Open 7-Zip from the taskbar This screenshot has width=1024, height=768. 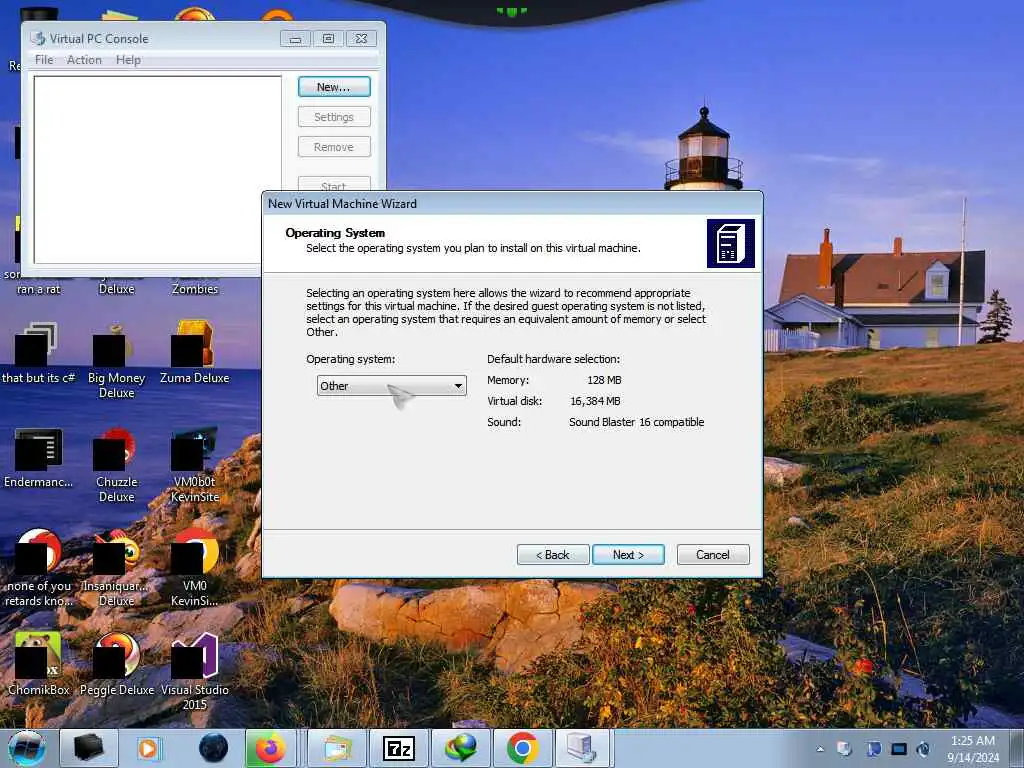[398, 748]
